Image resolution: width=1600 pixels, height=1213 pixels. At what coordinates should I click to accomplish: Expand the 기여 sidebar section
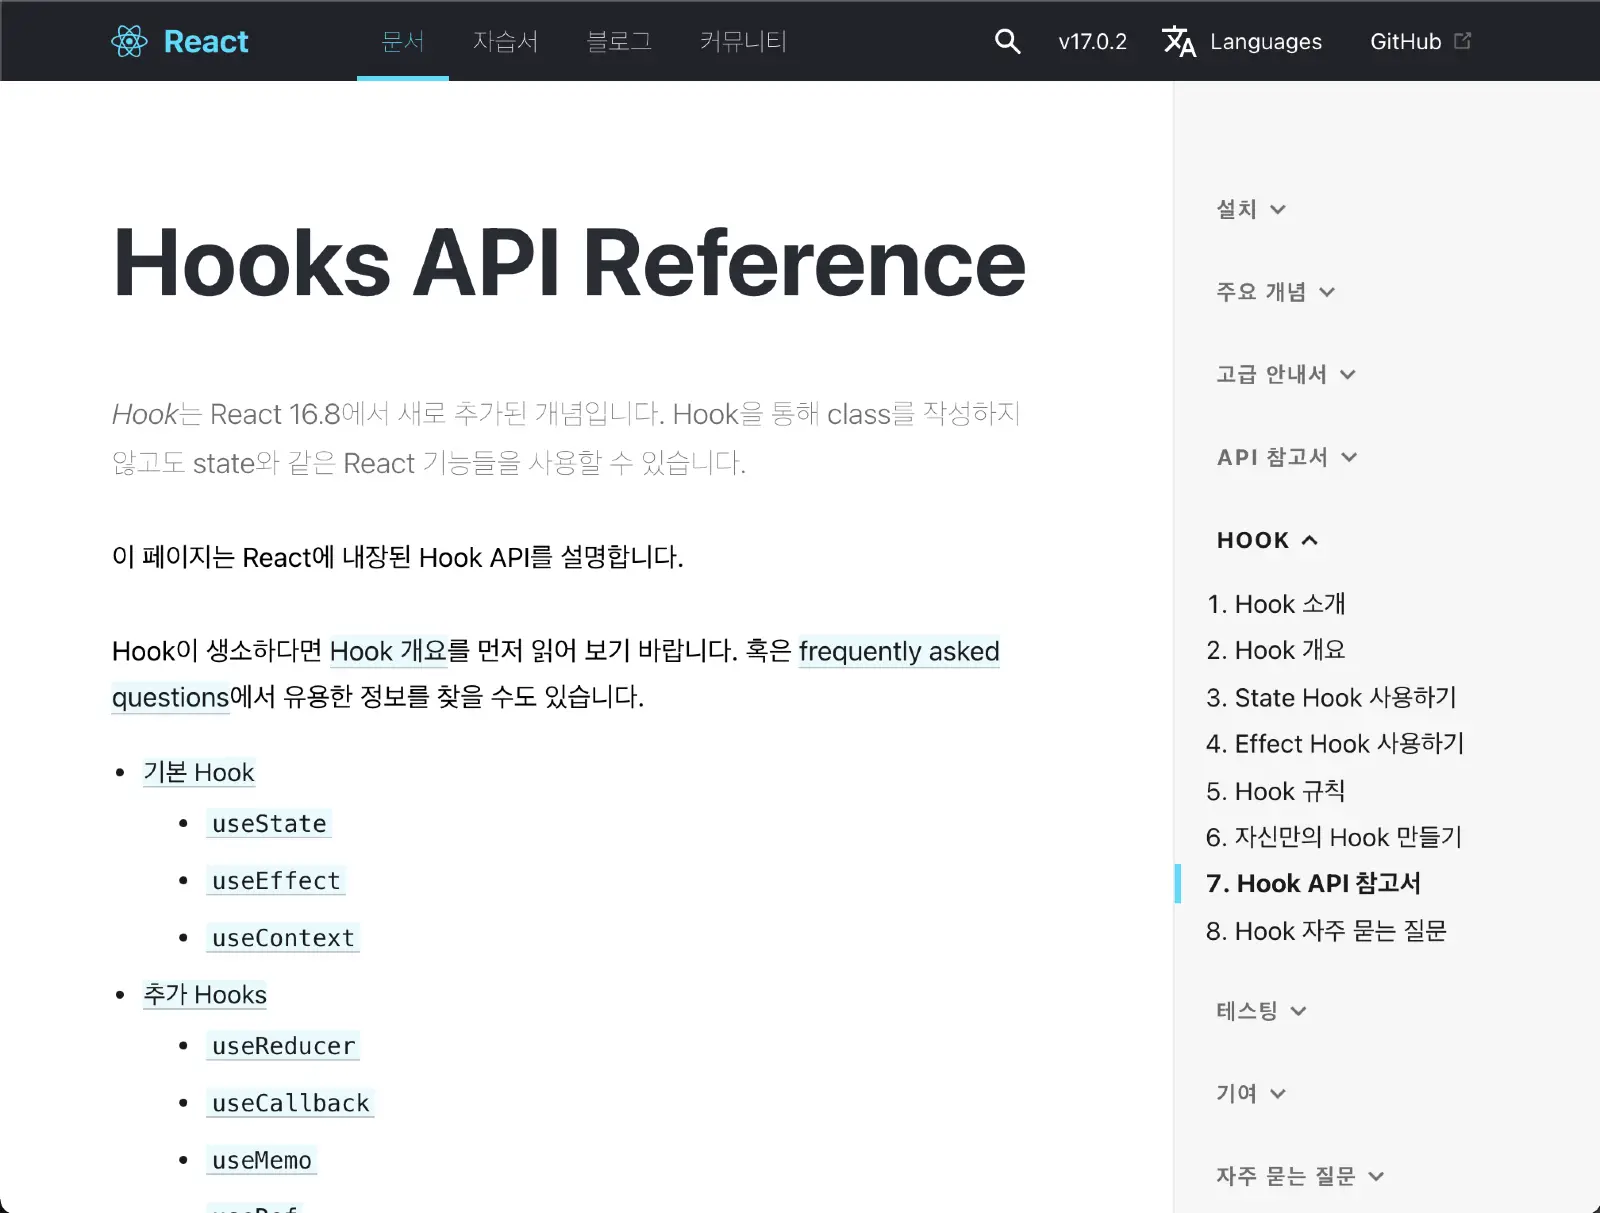click(1251, 1093)
